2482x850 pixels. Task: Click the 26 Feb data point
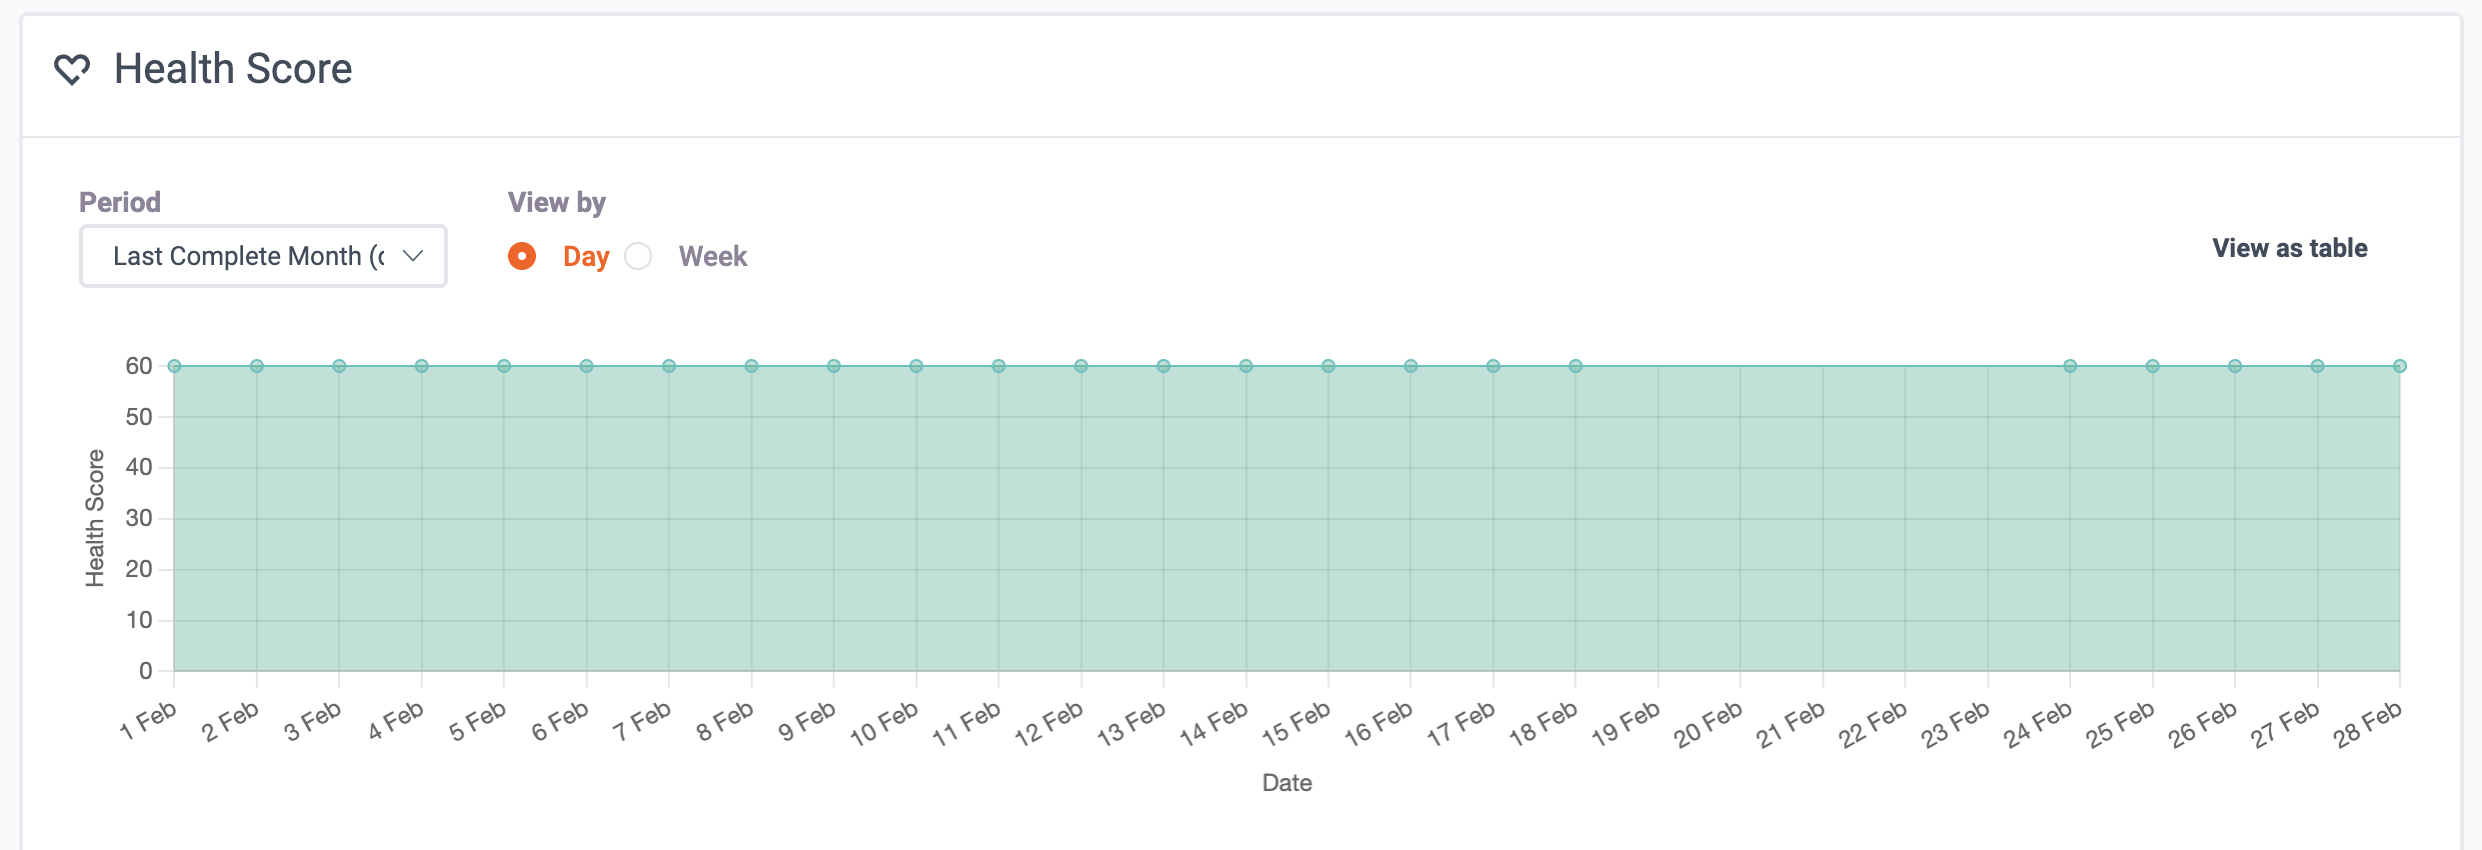click(x=2235, y=366)
